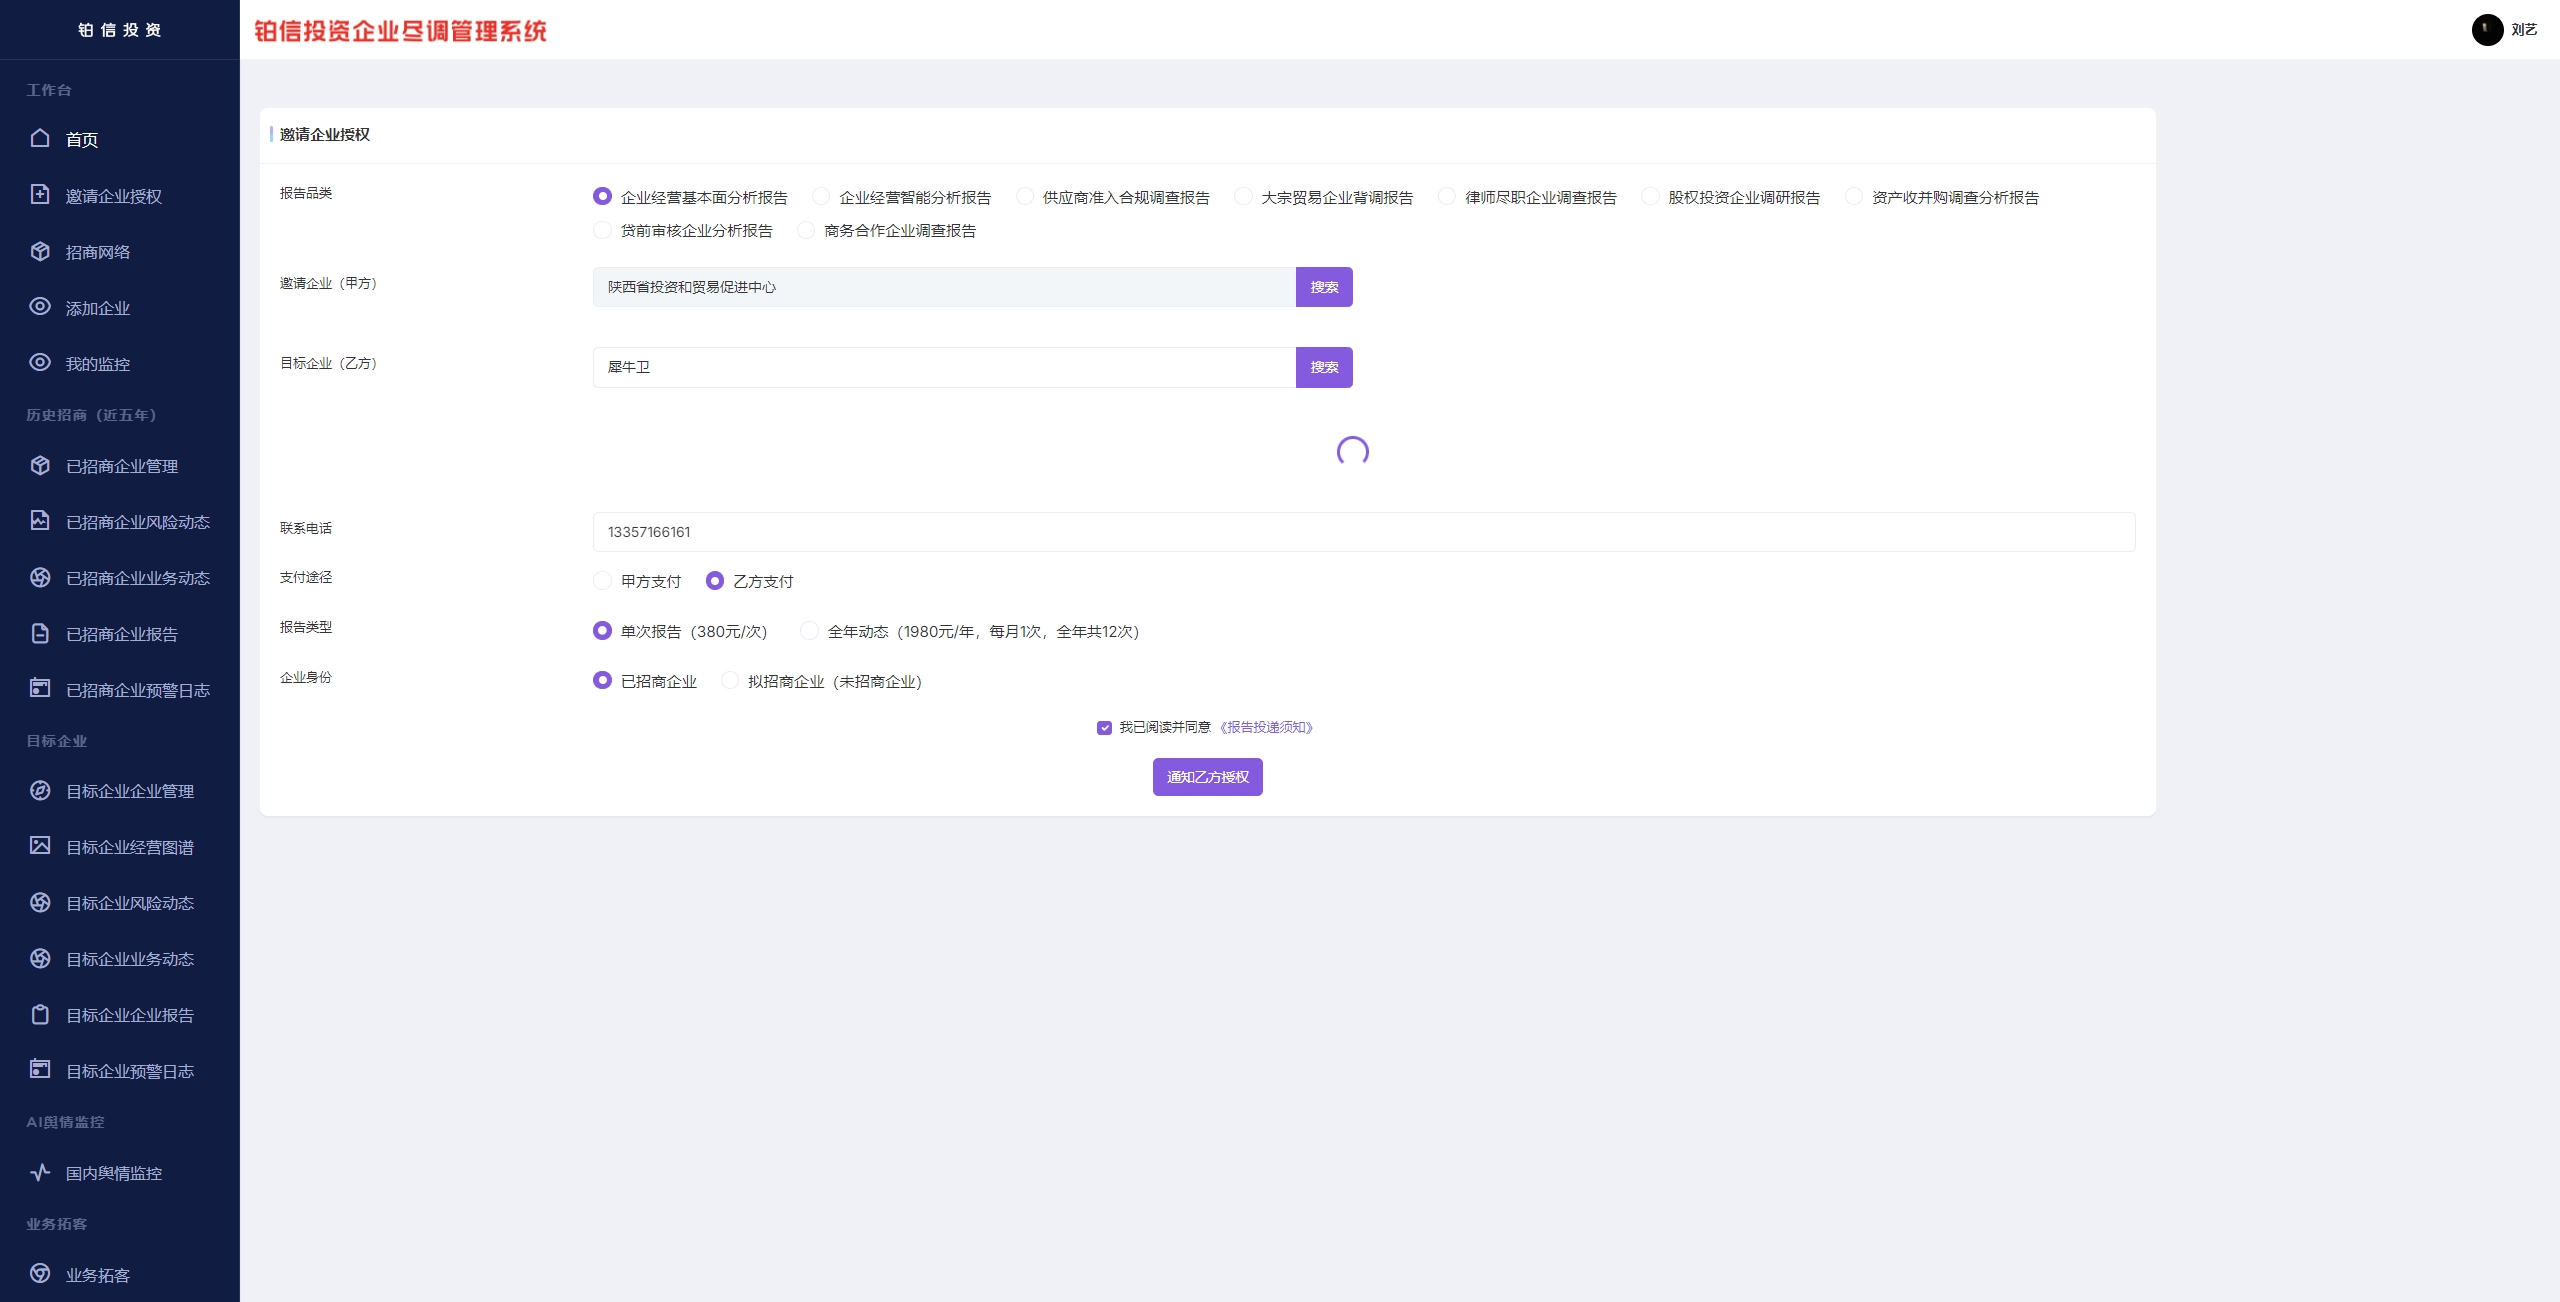Click the 邀请企业授权 sidebar document icon
This screenshot has height=1302, width=2560.
click(40, 194)
